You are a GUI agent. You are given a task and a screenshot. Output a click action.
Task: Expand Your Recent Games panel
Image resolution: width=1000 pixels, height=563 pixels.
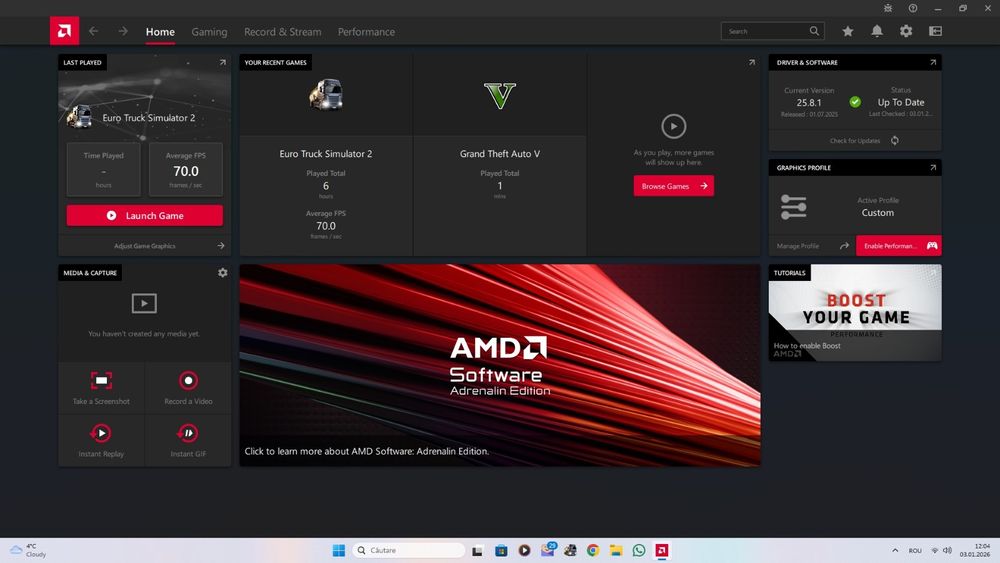point(752,62)
